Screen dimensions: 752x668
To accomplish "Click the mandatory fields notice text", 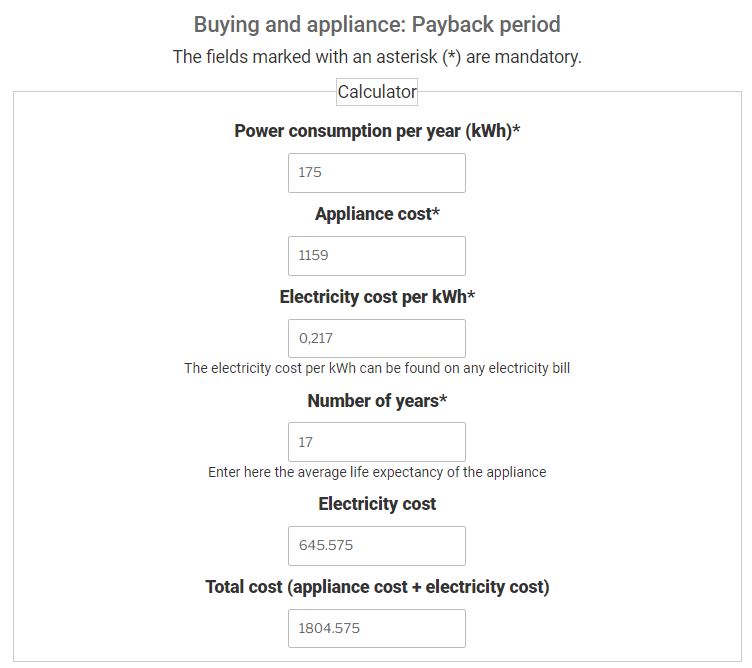I will (x=377, y=57).
